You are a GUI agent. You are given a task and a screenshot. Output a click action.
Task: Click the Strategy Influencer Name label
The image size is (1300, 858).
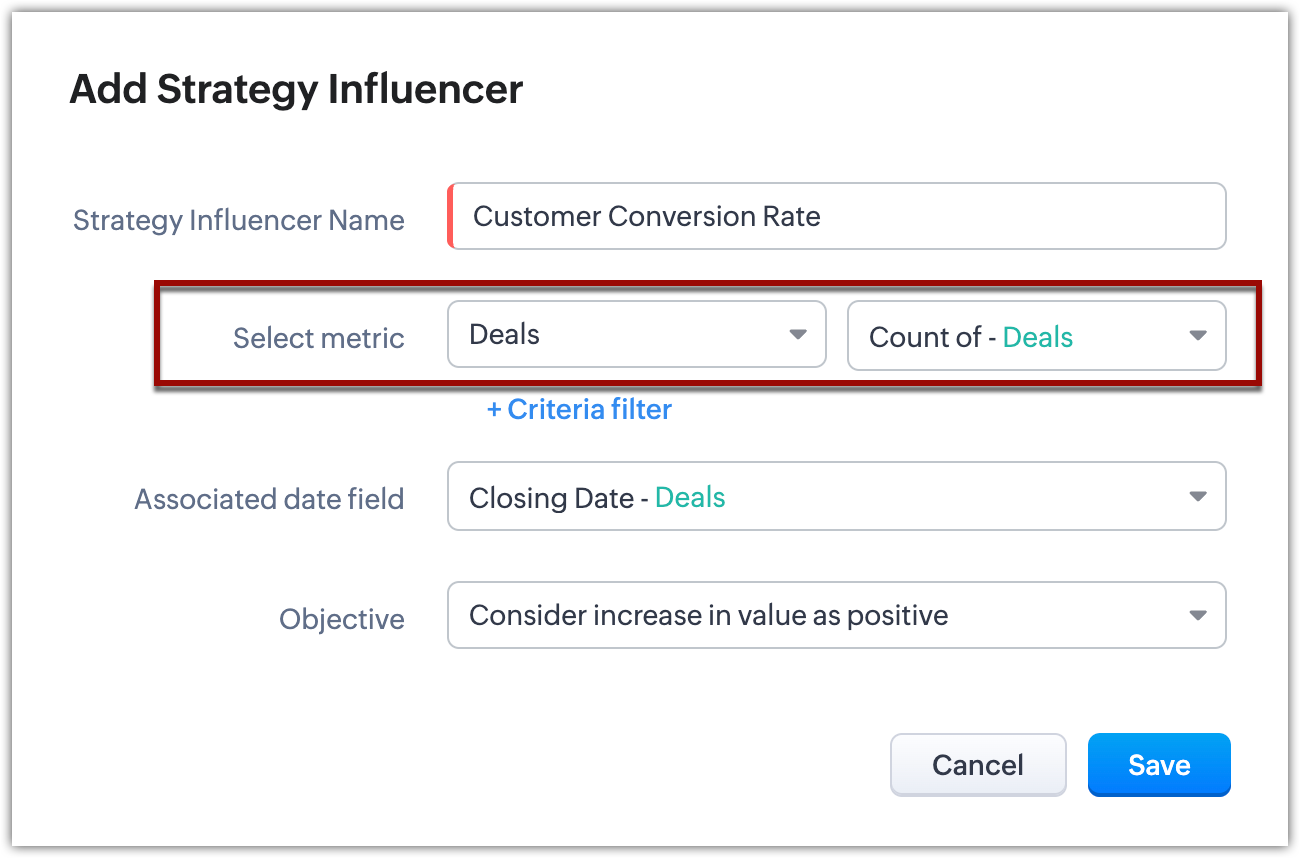239,220
